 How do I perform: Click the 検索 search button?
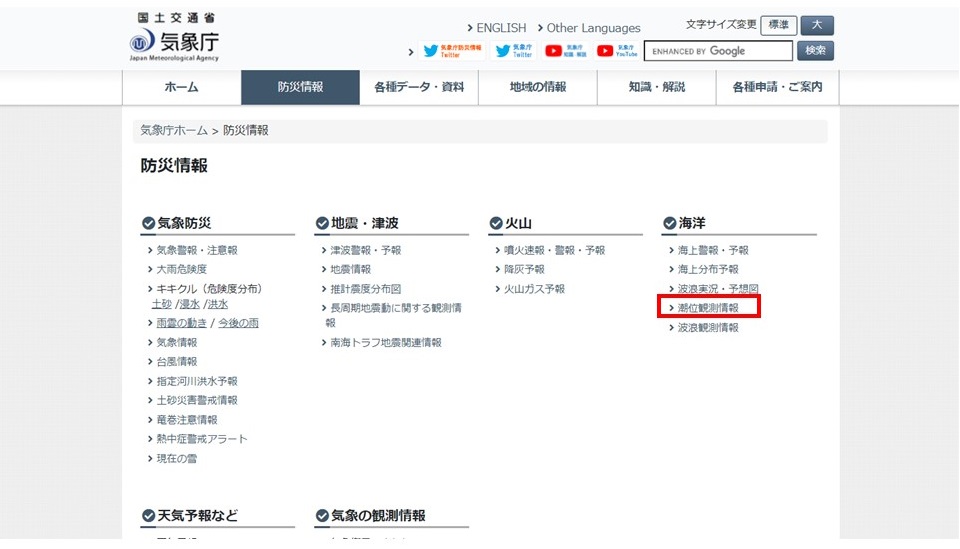816,51
